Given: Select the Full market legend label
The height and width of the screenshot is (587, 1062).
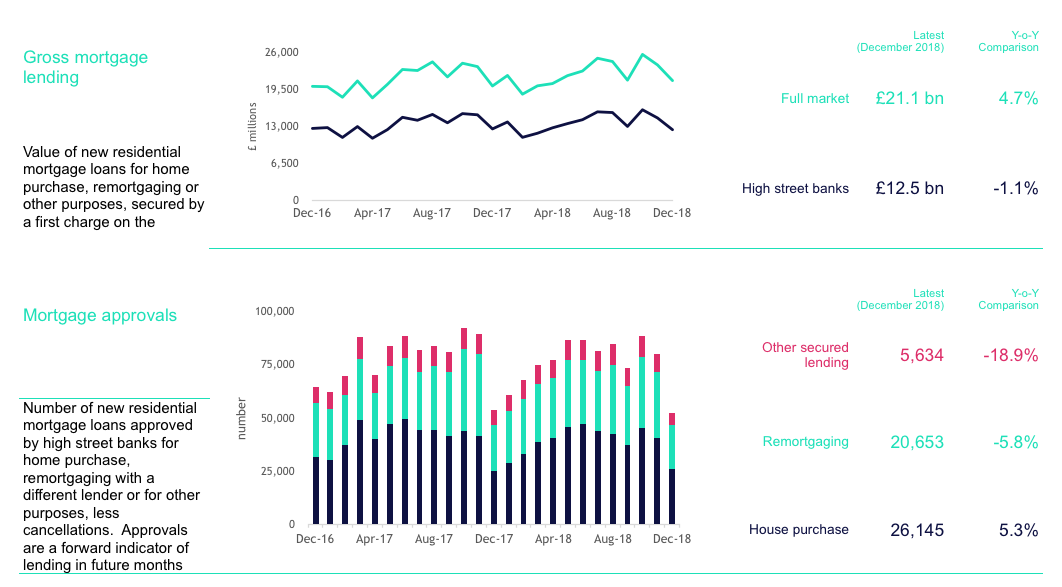Looking at the screenshot, I should click(815, 98).
